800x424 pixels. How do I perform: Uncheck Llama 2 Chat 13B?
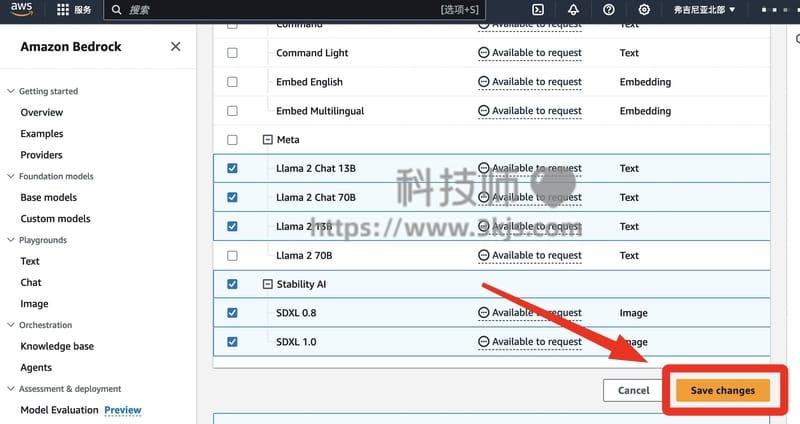pos(232,168)
